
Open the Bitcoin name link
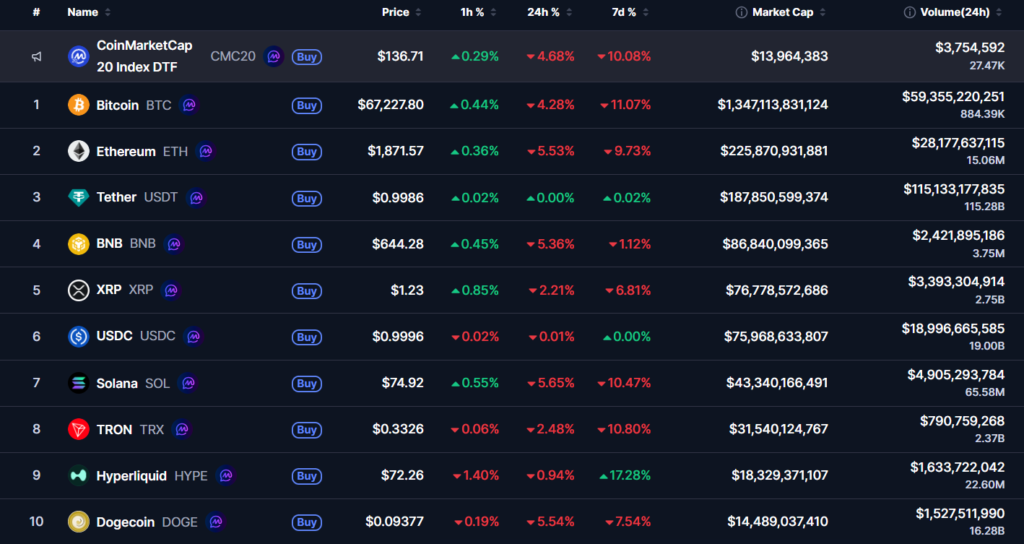coord(118,105)
